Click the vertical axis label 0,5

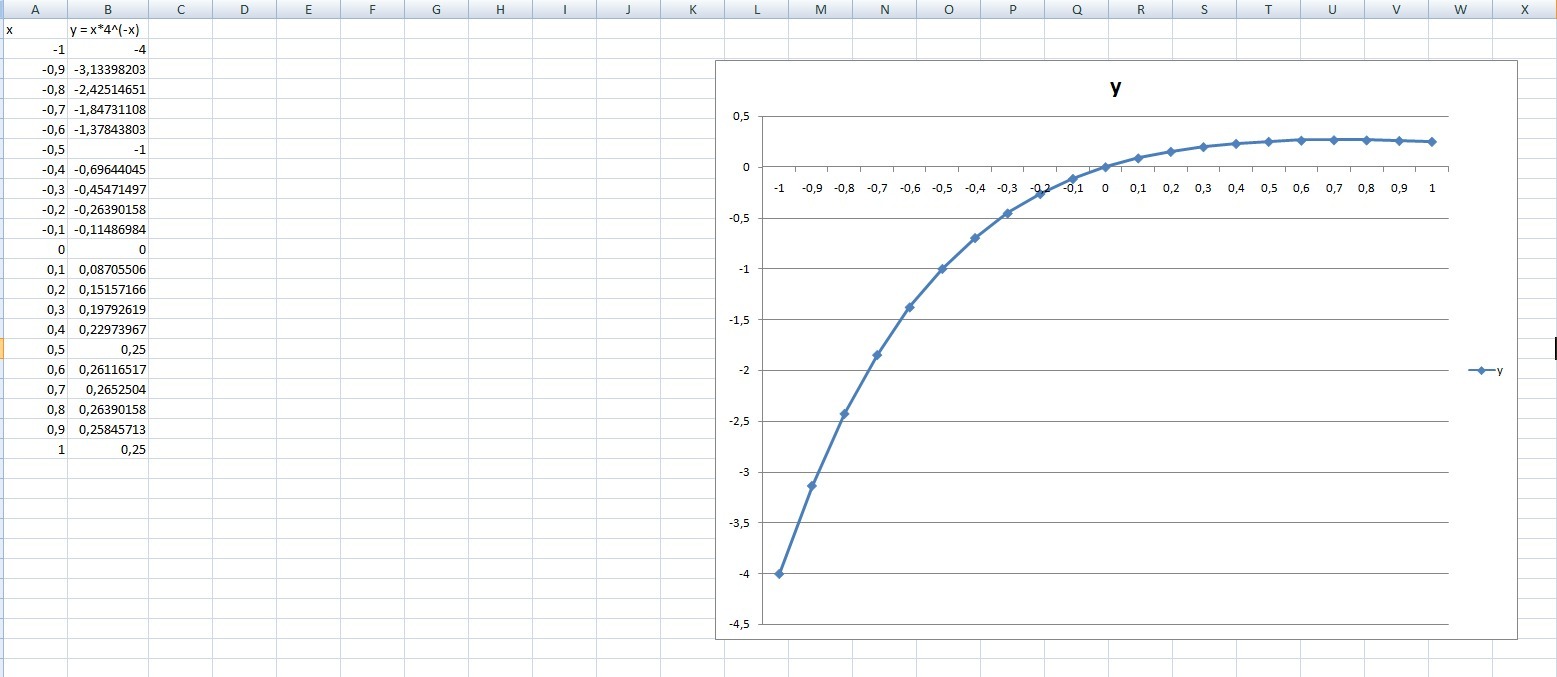[x=740, y=116]
